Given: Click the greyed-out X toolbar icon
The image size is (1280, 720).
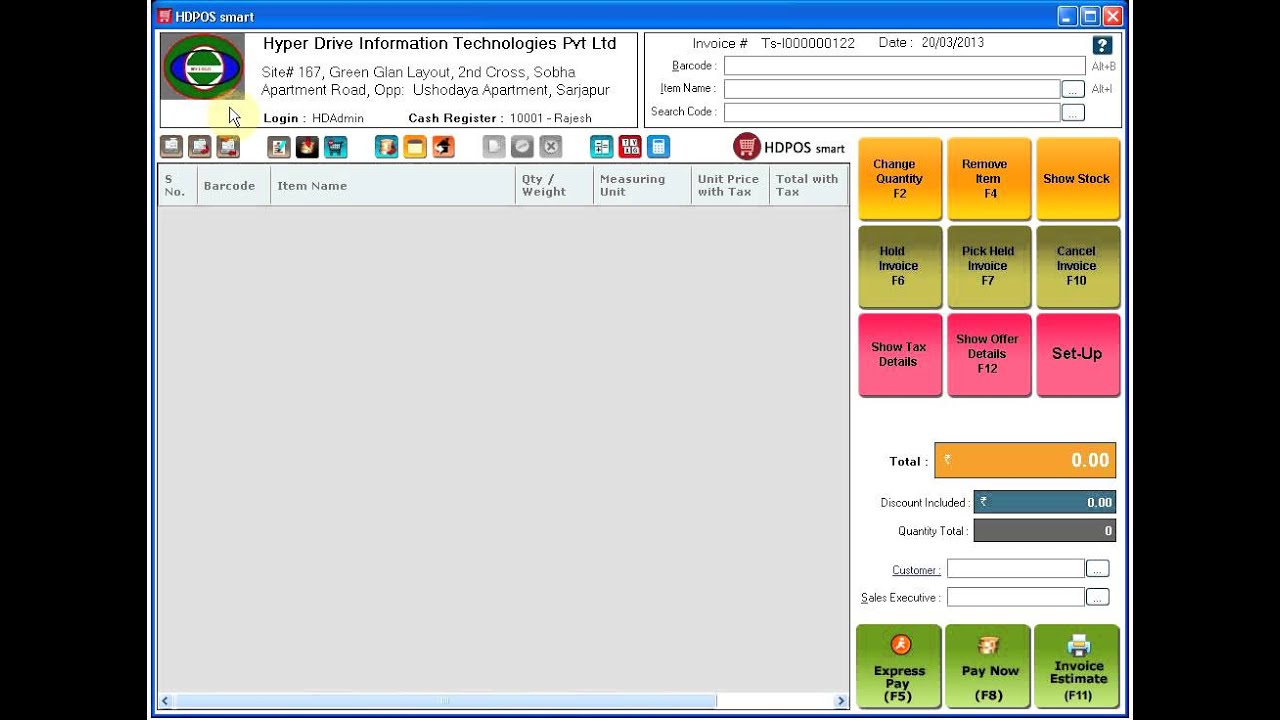Looking at the screenshot, I should pos(551,147).
